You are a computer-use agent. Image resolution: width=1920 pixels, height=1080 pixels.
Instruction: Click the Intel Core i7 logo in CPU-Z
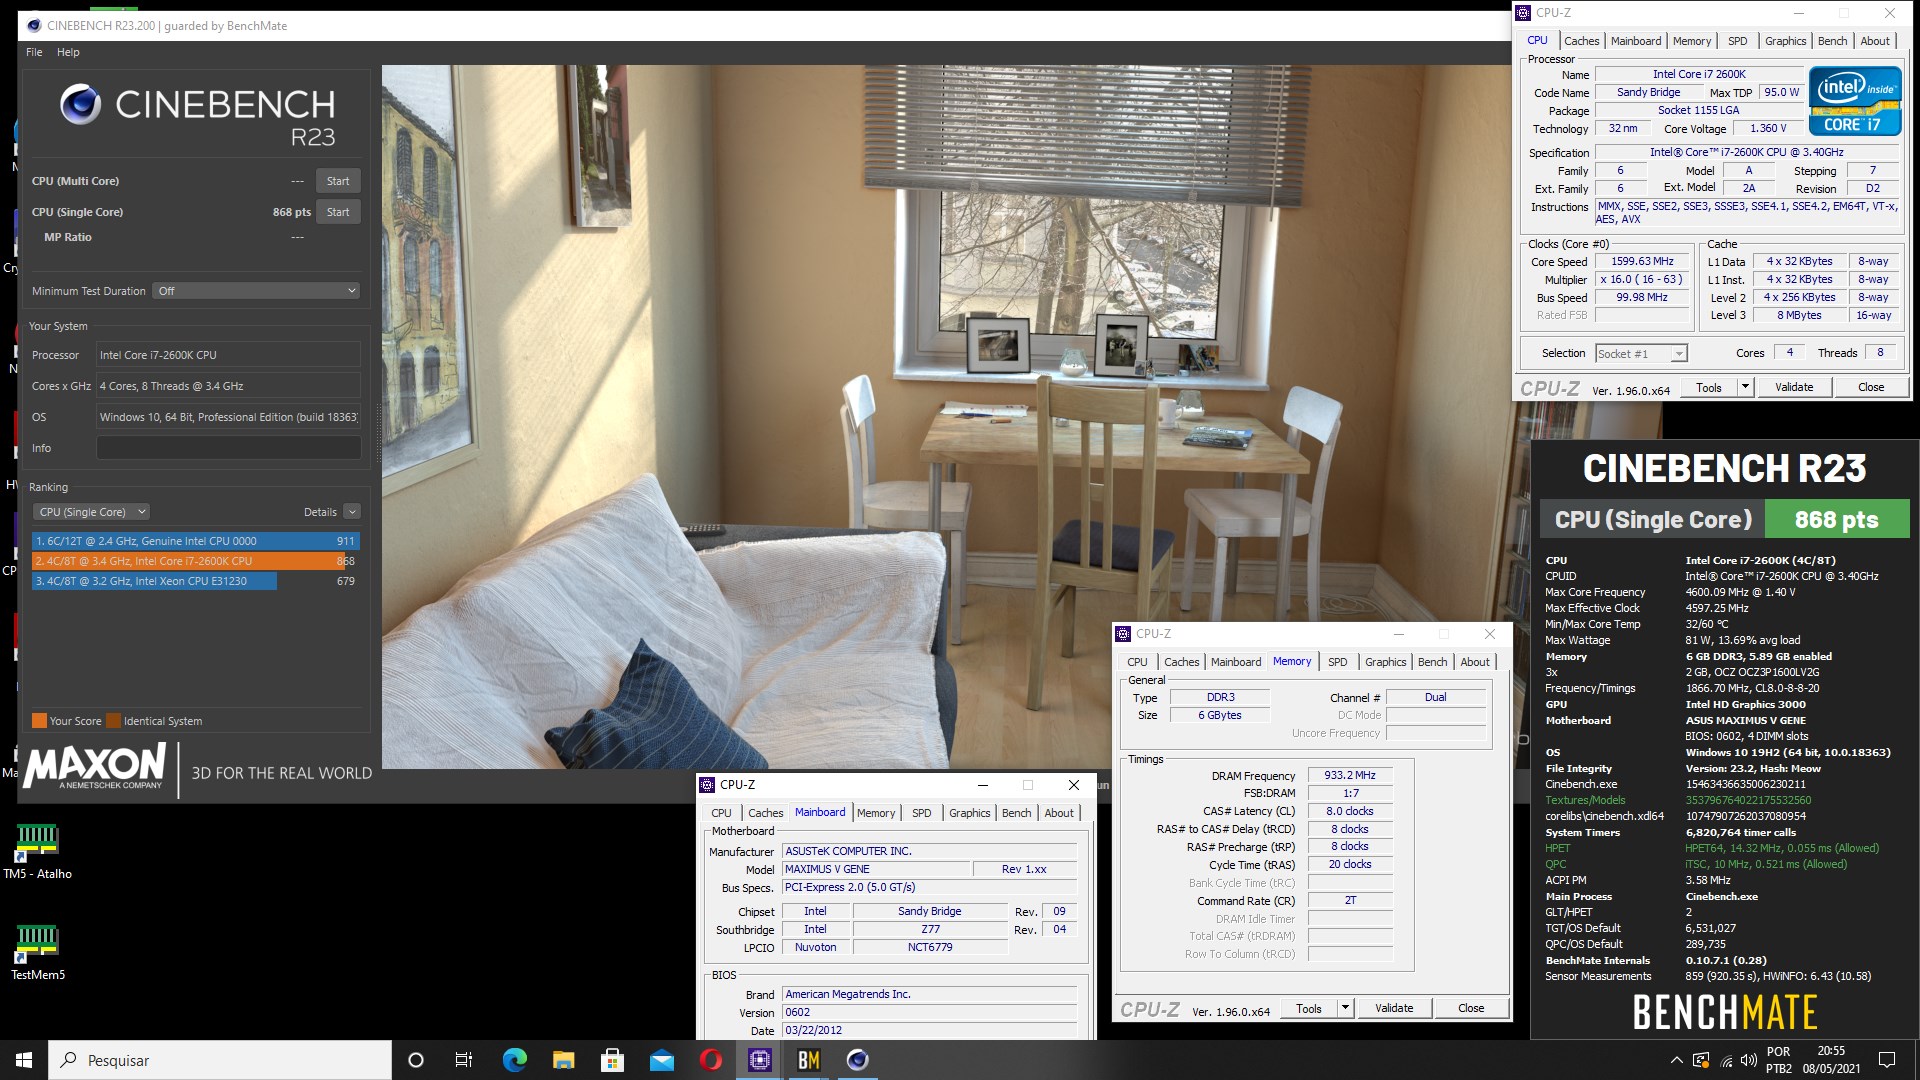point(1855,100)
